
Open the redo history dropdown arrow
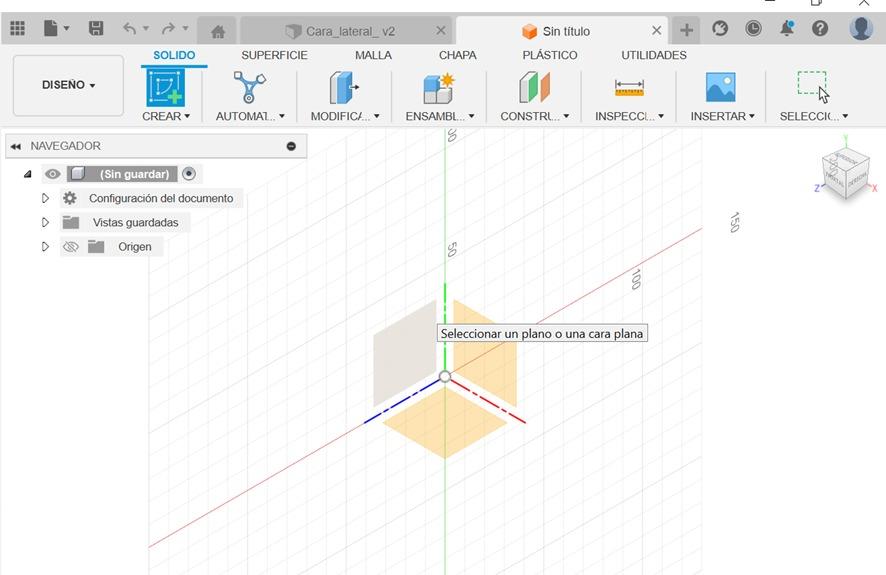click(x=185, y=28)
